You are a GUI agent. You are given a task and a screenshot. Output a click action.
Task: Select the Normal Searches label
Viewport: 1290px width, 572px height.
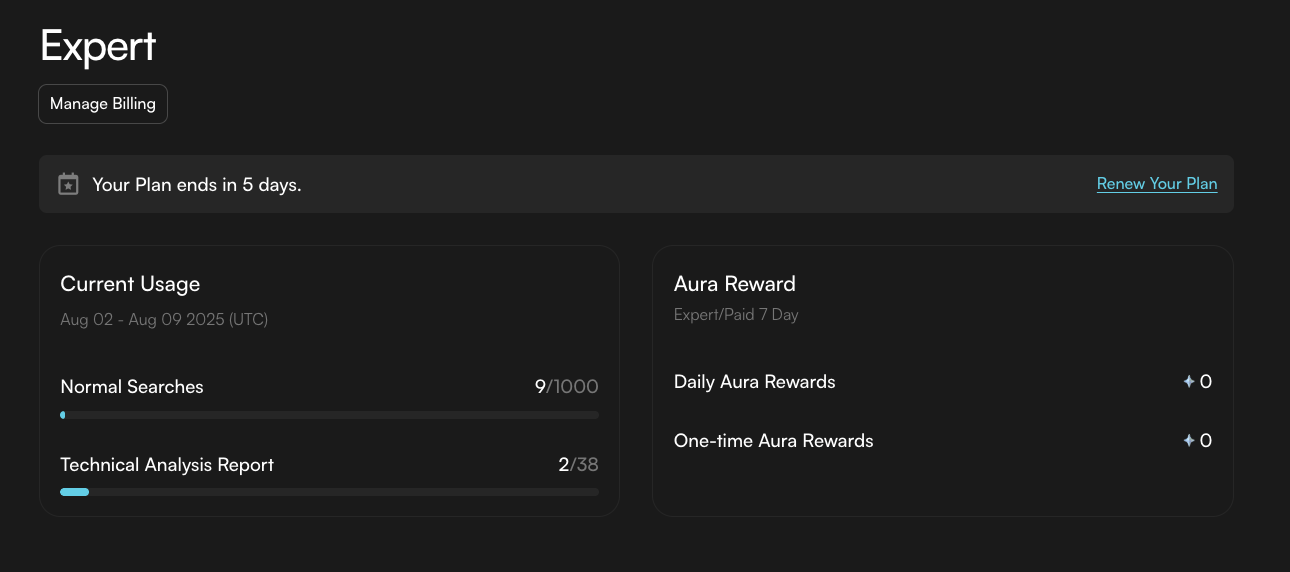pyautogui.click(x=132, y=387)
